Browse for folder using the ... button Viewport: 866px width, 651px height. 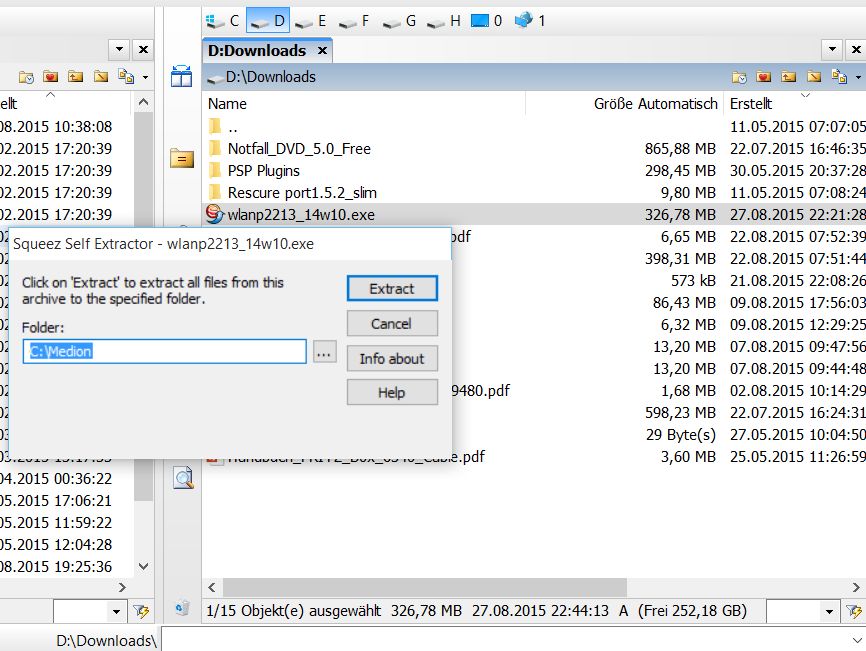click(324, 351)
